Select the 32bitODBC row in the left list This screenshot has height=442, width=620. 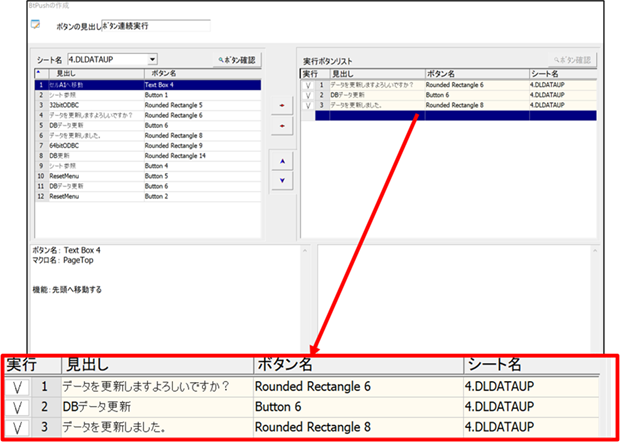[x=148, y=106]
